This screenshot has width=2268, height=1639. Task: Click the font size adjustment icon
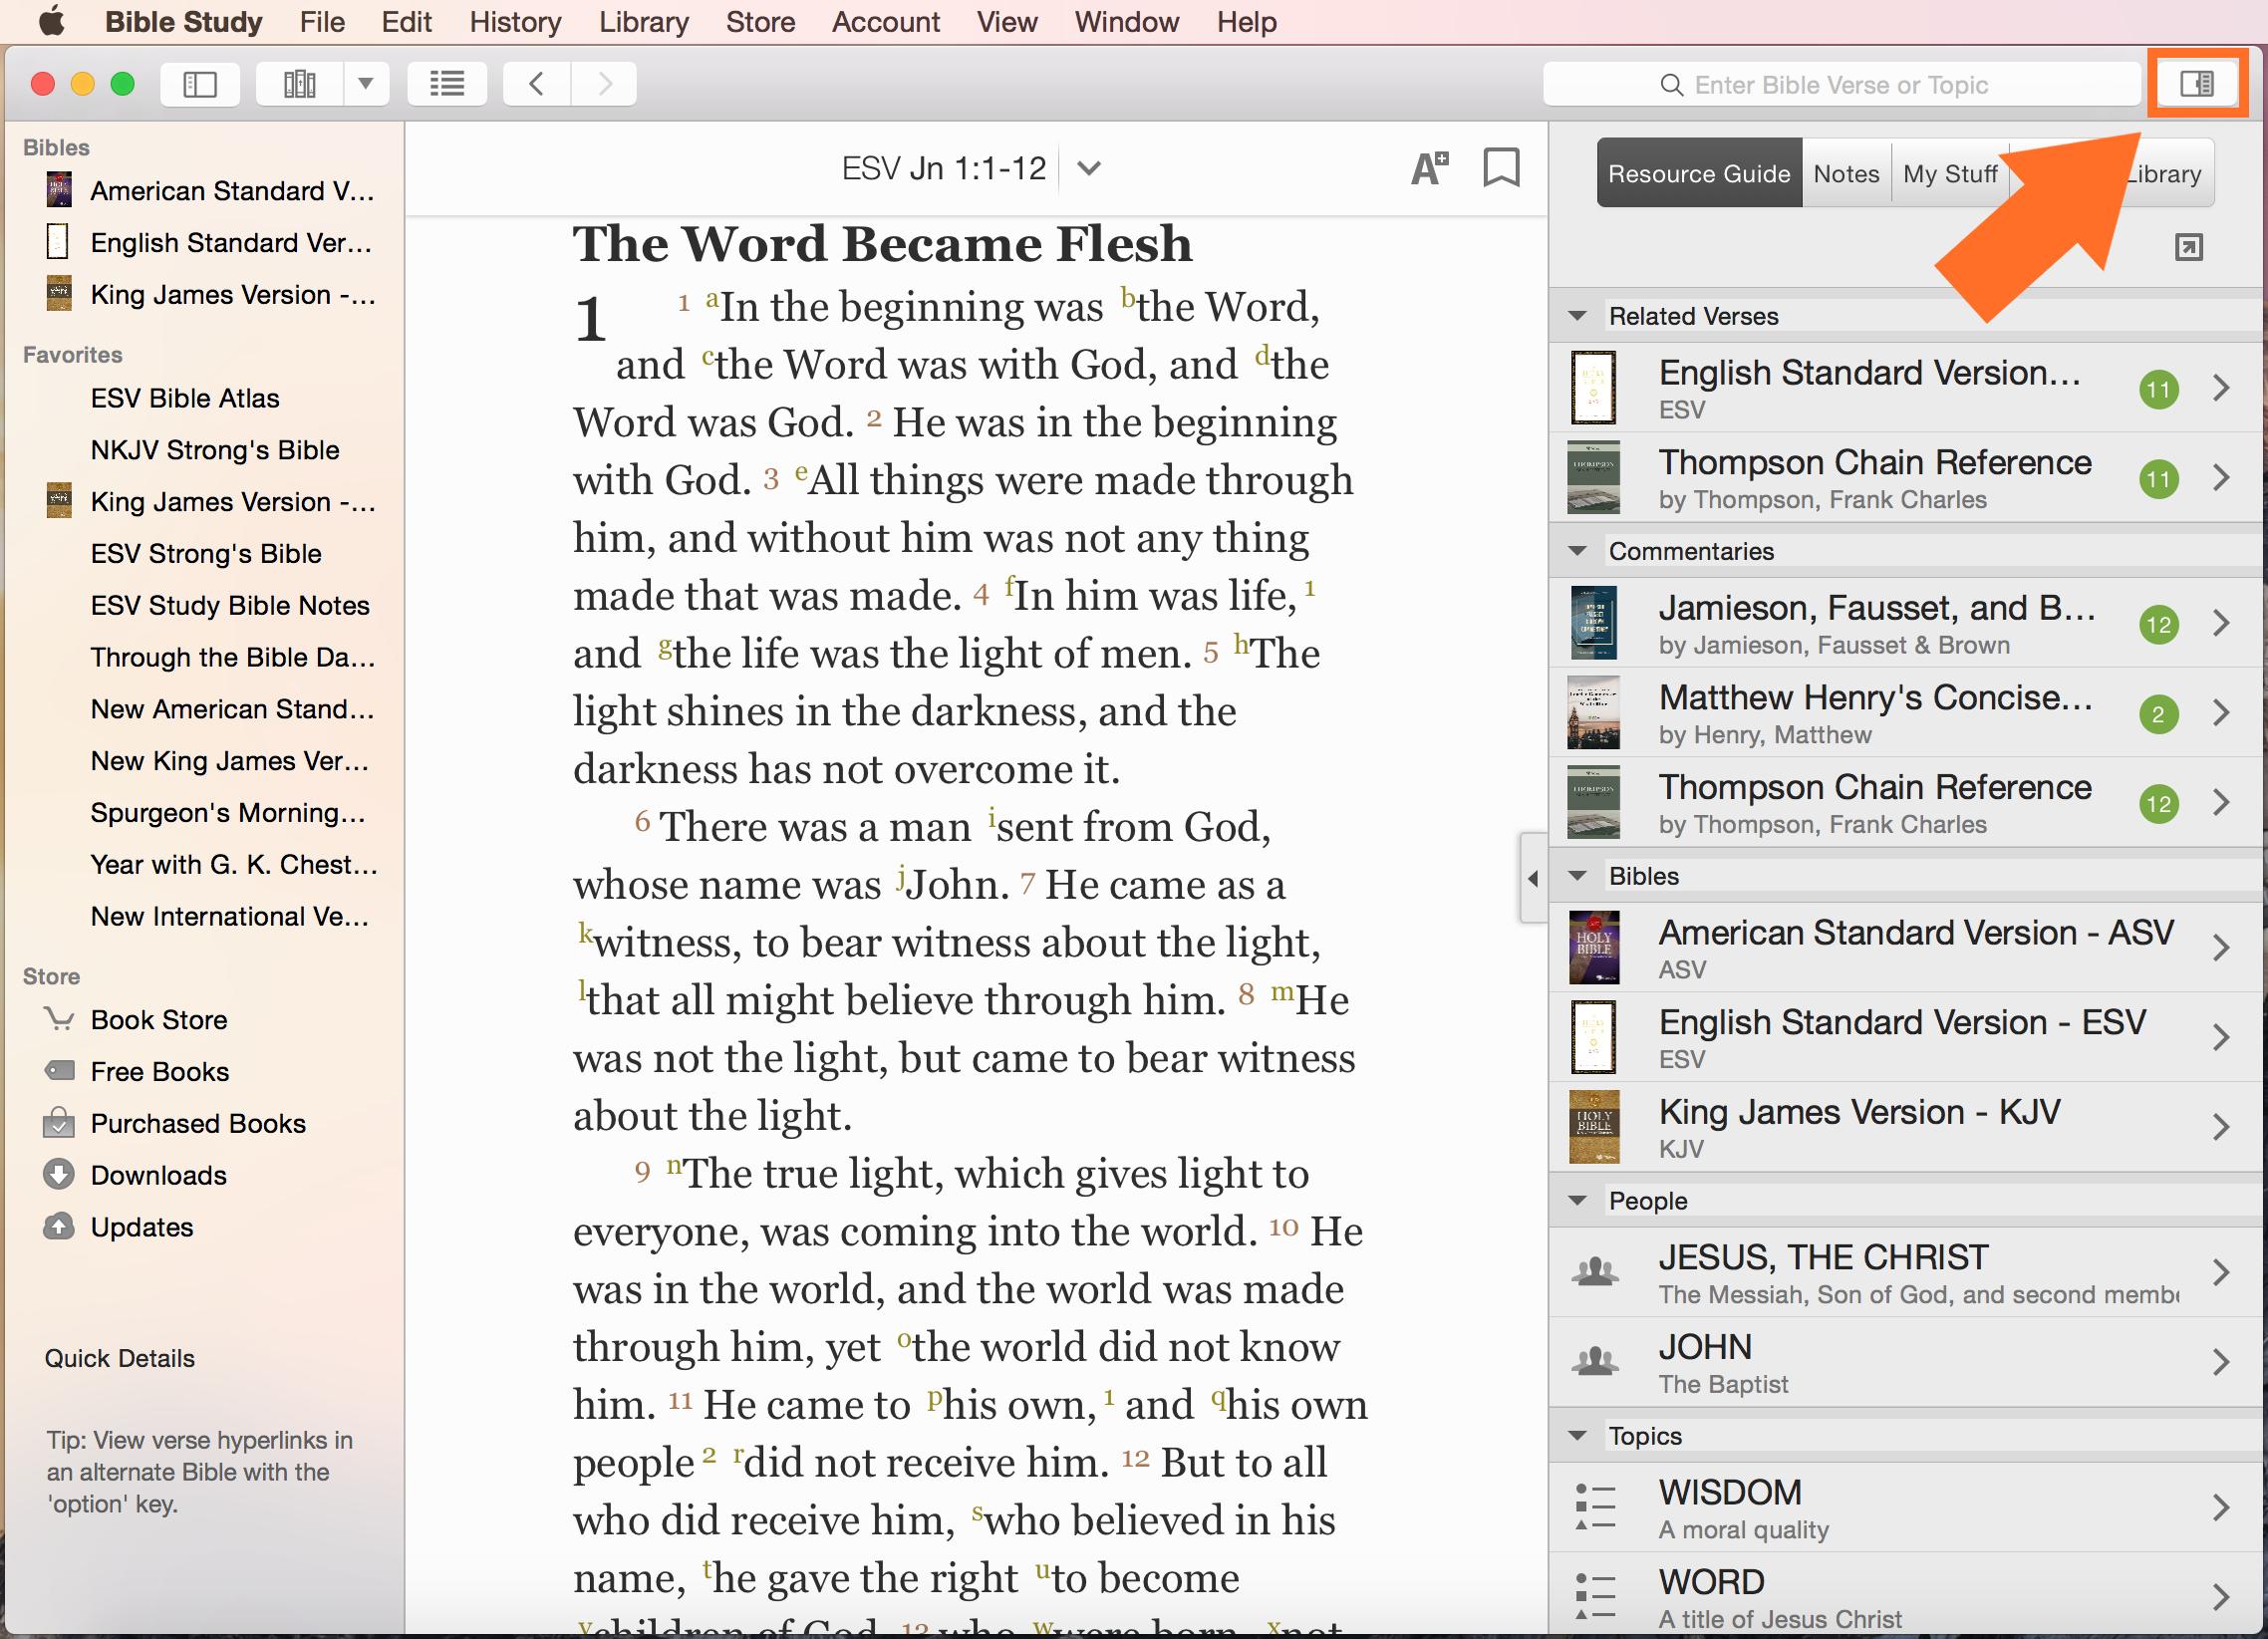click(x=1429, y=168)
